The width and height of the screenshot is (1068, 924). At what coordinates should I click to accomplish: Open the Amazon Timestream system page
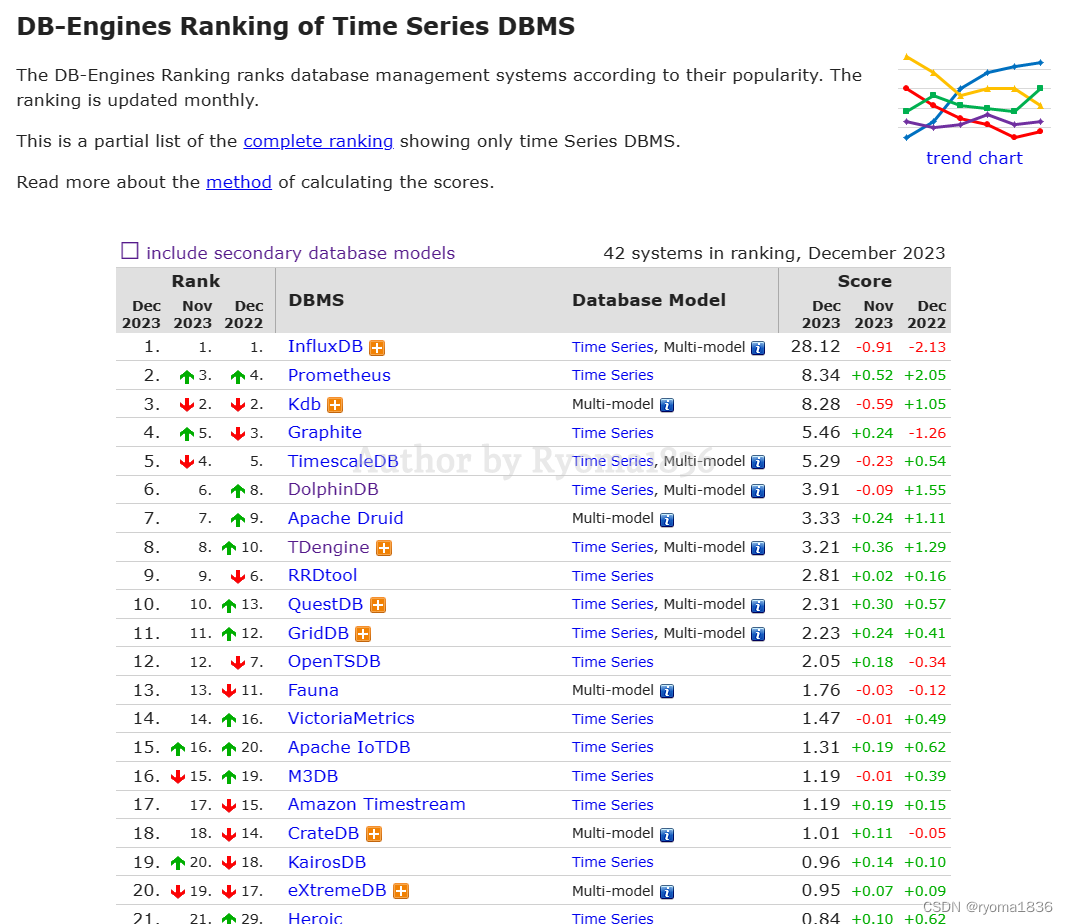[x=376, y=804]
